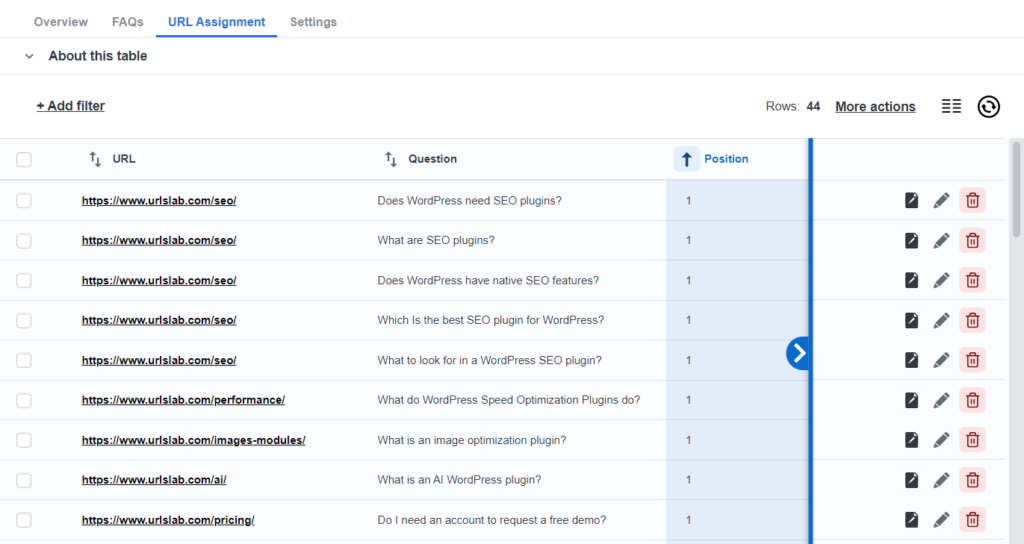The image size is (1024, 544).
Task: Click the Position cell for the pricing row
Action: (x=737, y=520)
